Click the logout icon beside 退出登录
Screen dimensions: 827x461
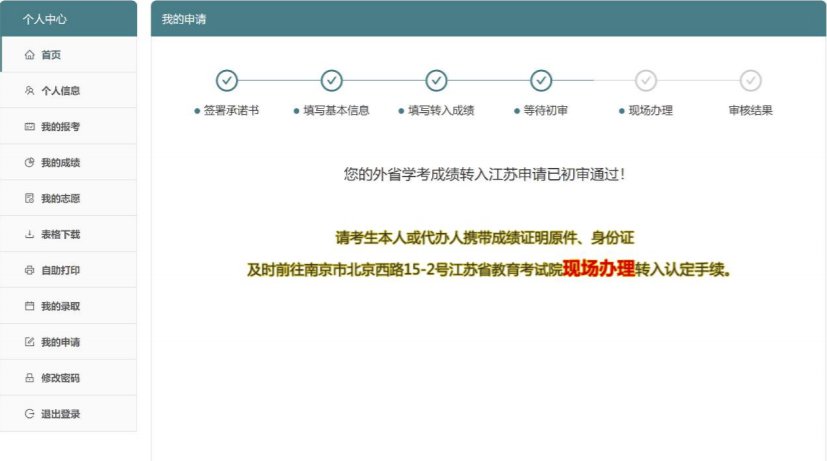(30, 414)
